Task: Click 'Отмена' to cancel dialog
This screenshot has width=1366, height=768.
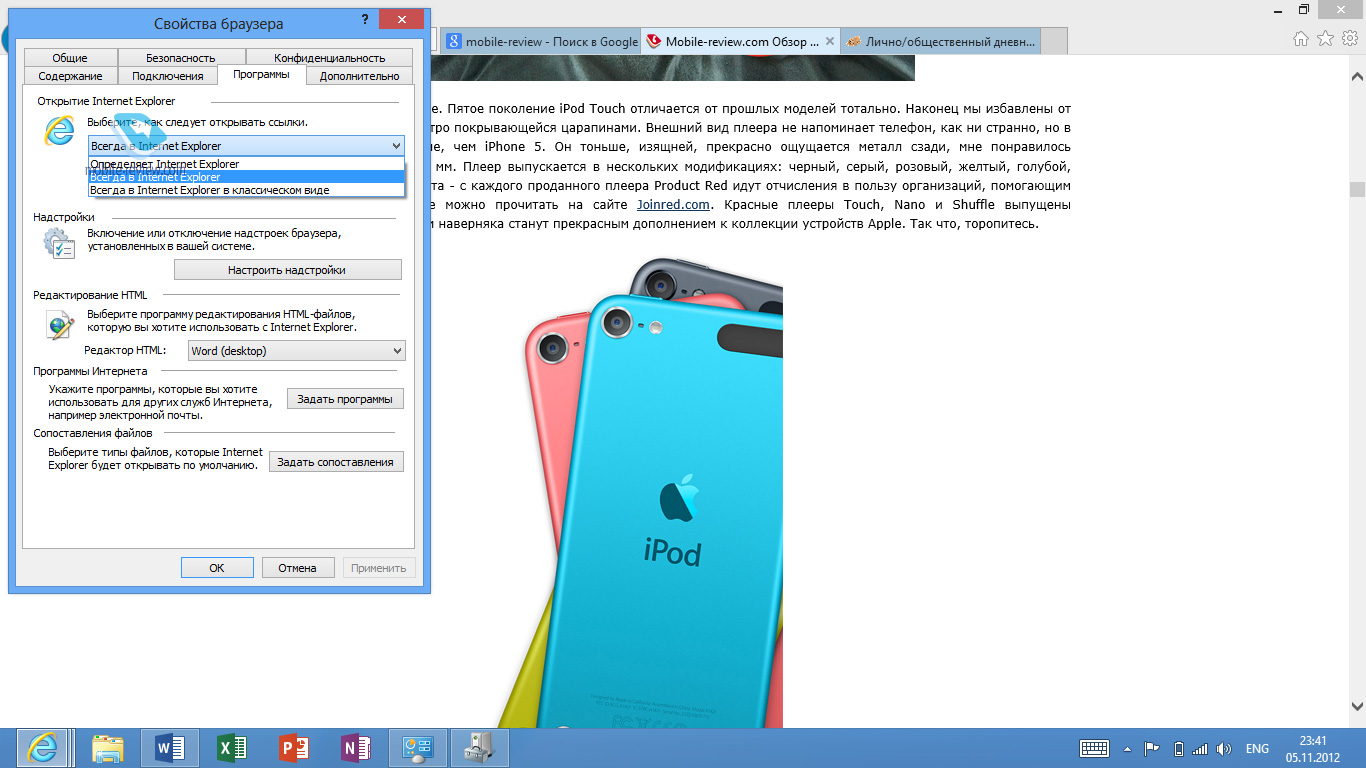Action: [298, 568]
